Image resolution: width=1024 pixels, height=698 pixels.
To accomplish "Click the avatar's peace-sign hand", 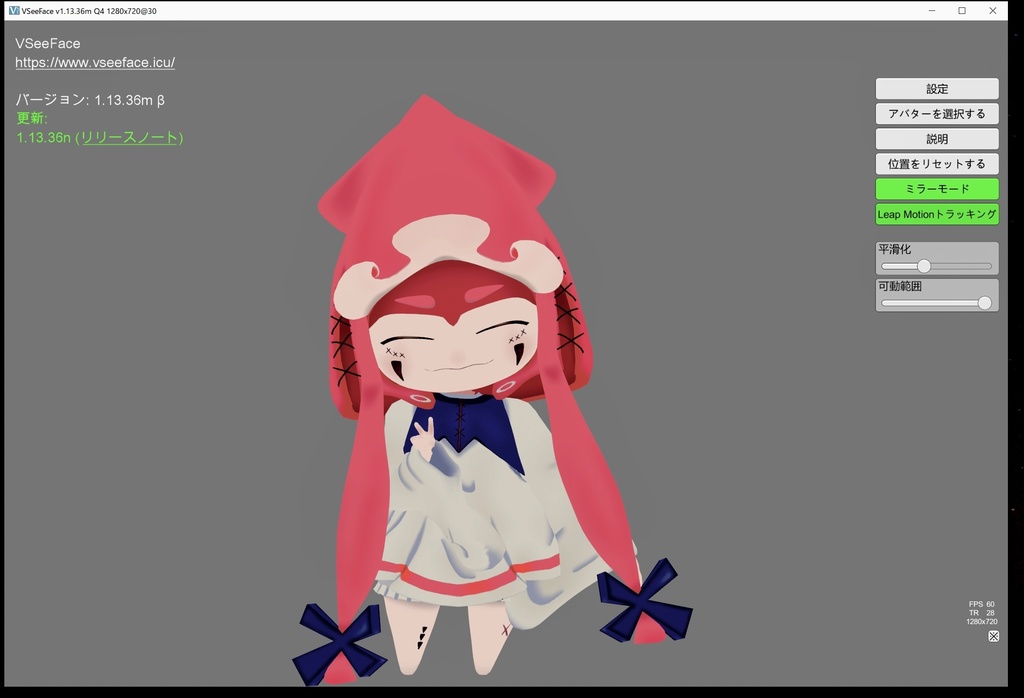I will point(424,436).
